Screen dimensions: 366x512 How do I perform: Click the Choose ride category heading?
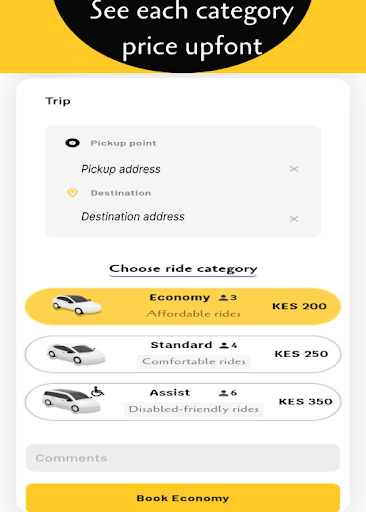[x=183, y=269]
